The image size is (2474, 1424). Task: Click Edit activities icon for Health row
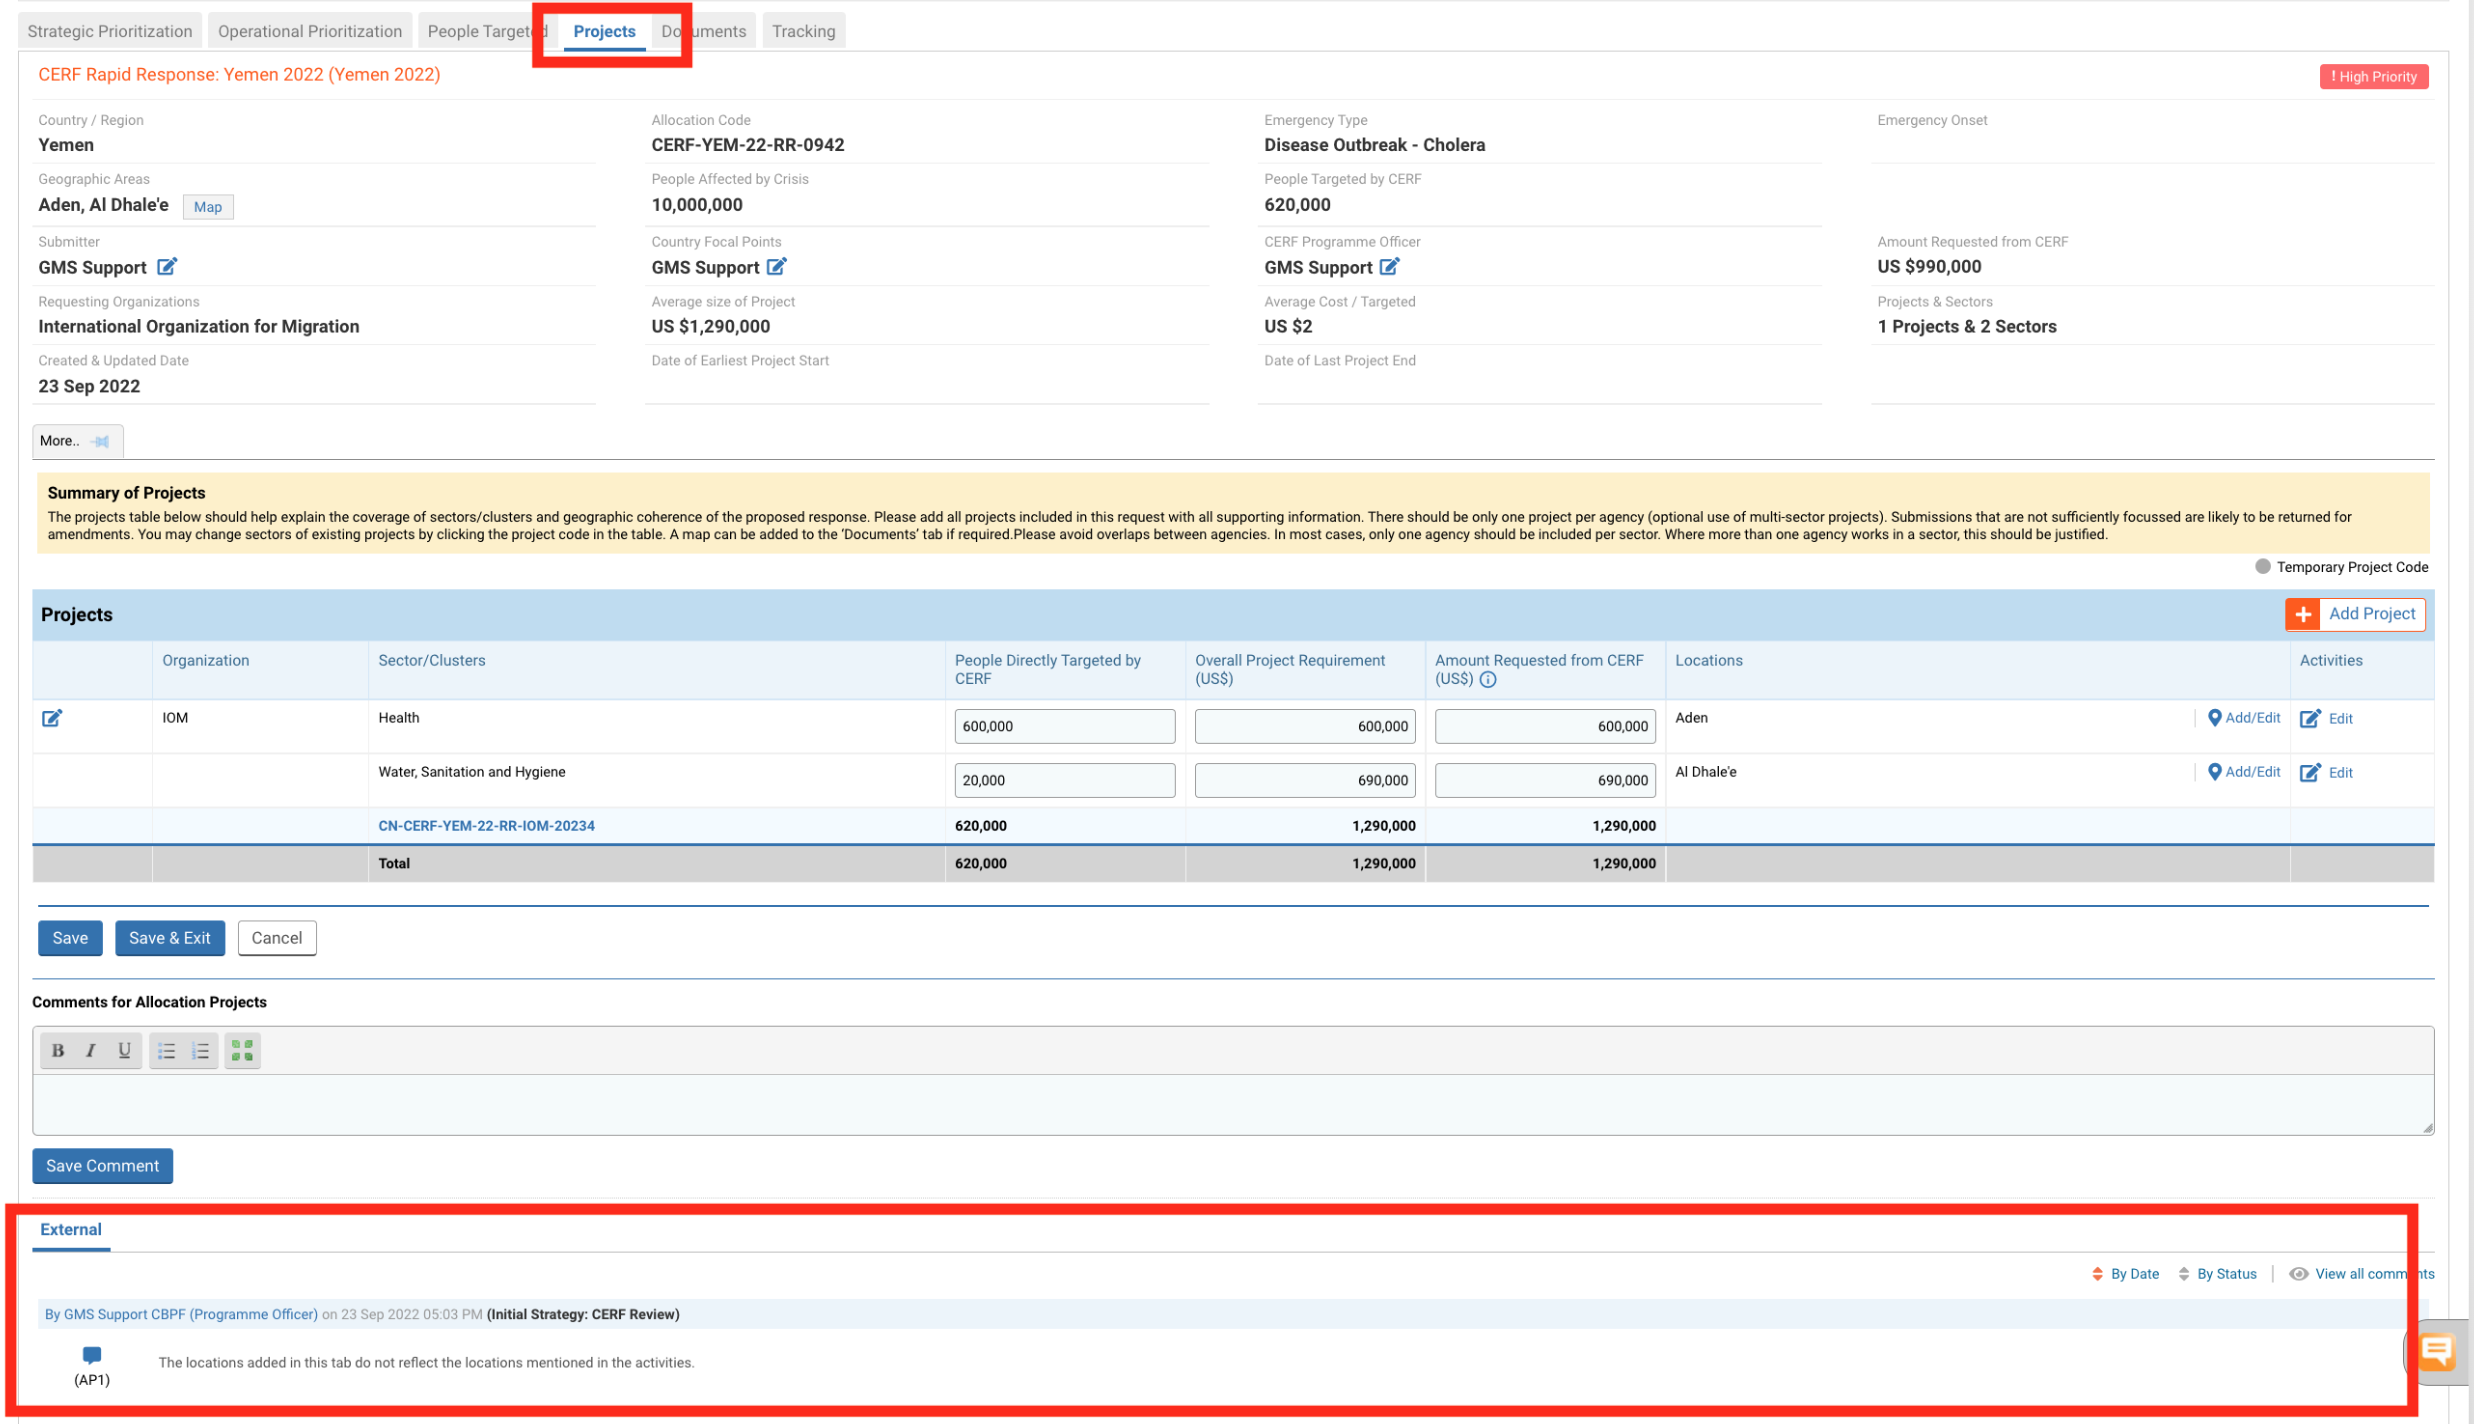pos(2310,719)
